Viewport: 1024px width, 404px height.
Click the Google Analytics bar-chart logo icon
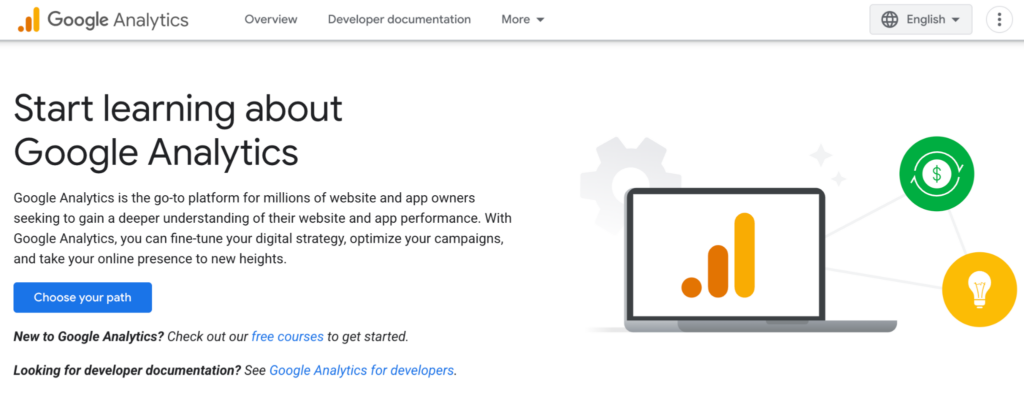pyautogui.click(x=29, y=20)
